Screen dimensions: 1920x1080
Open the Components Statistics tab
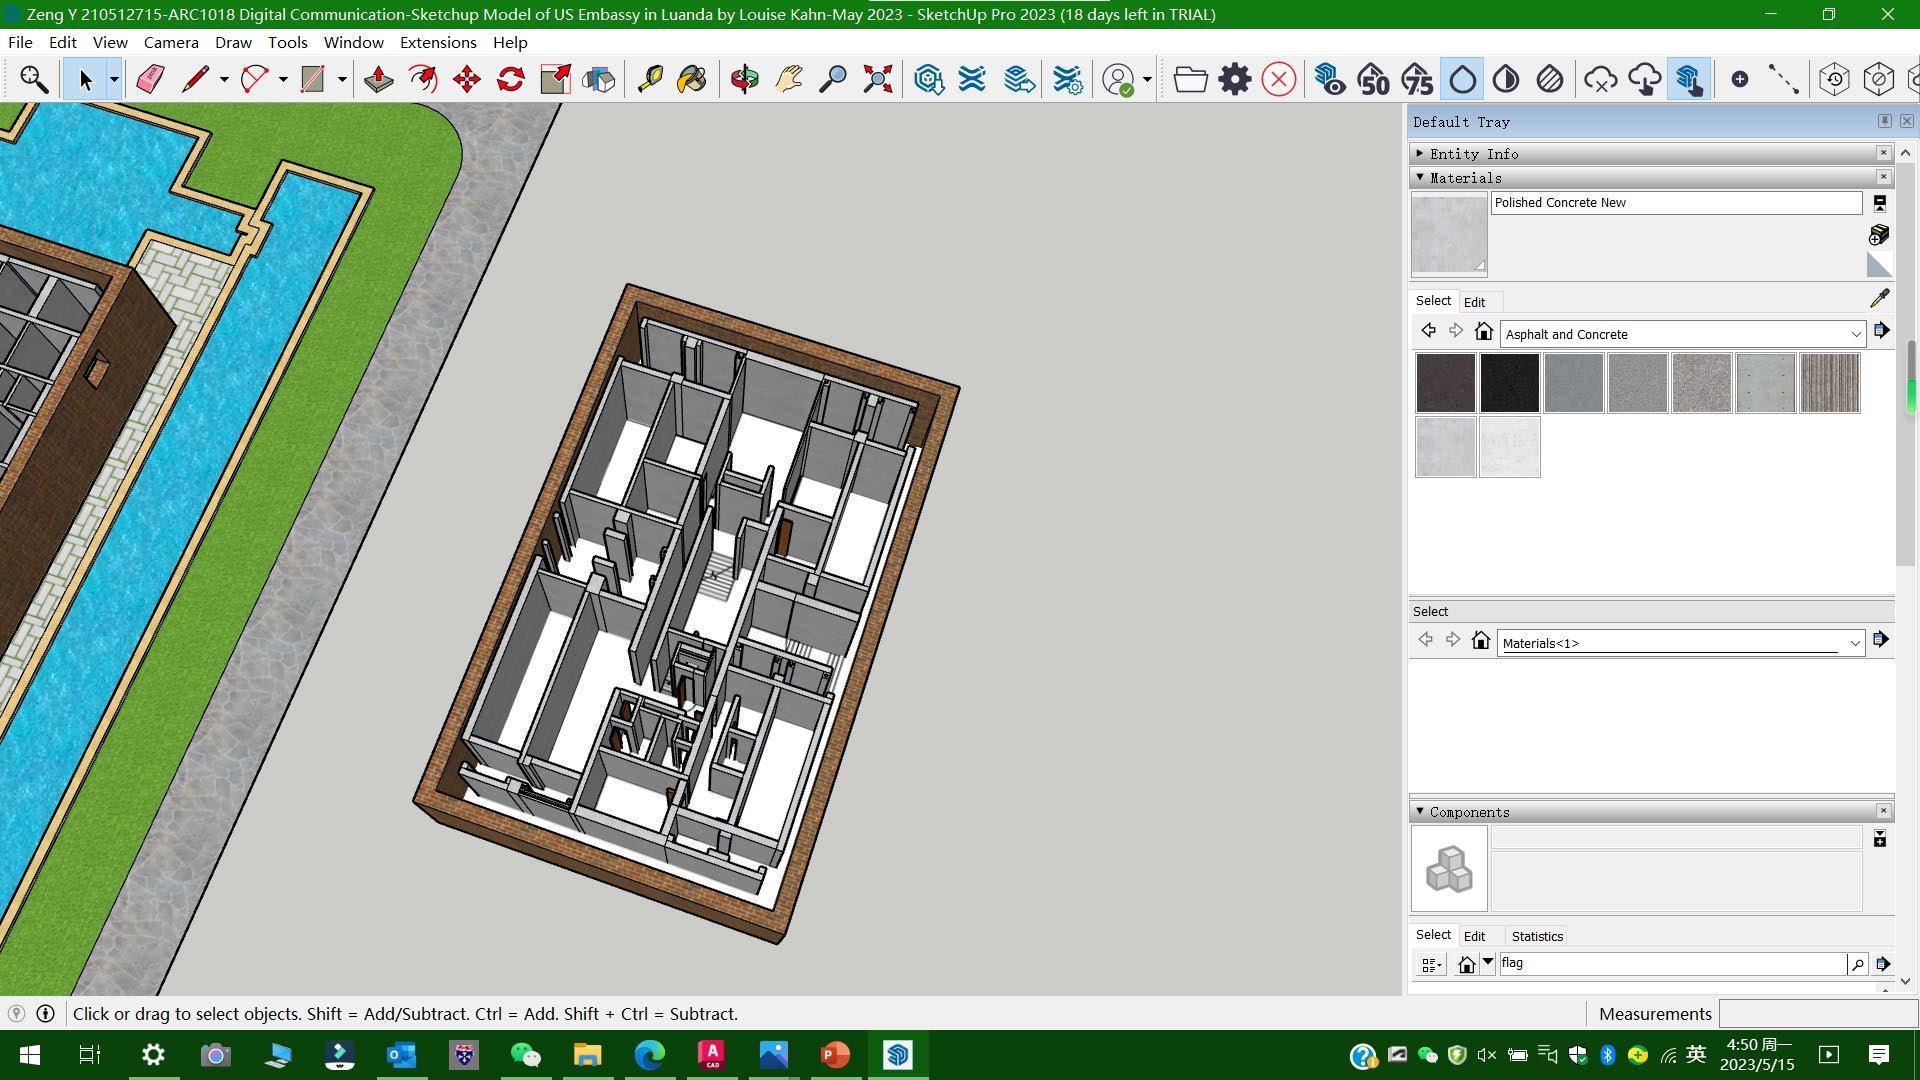[1536, 936]
